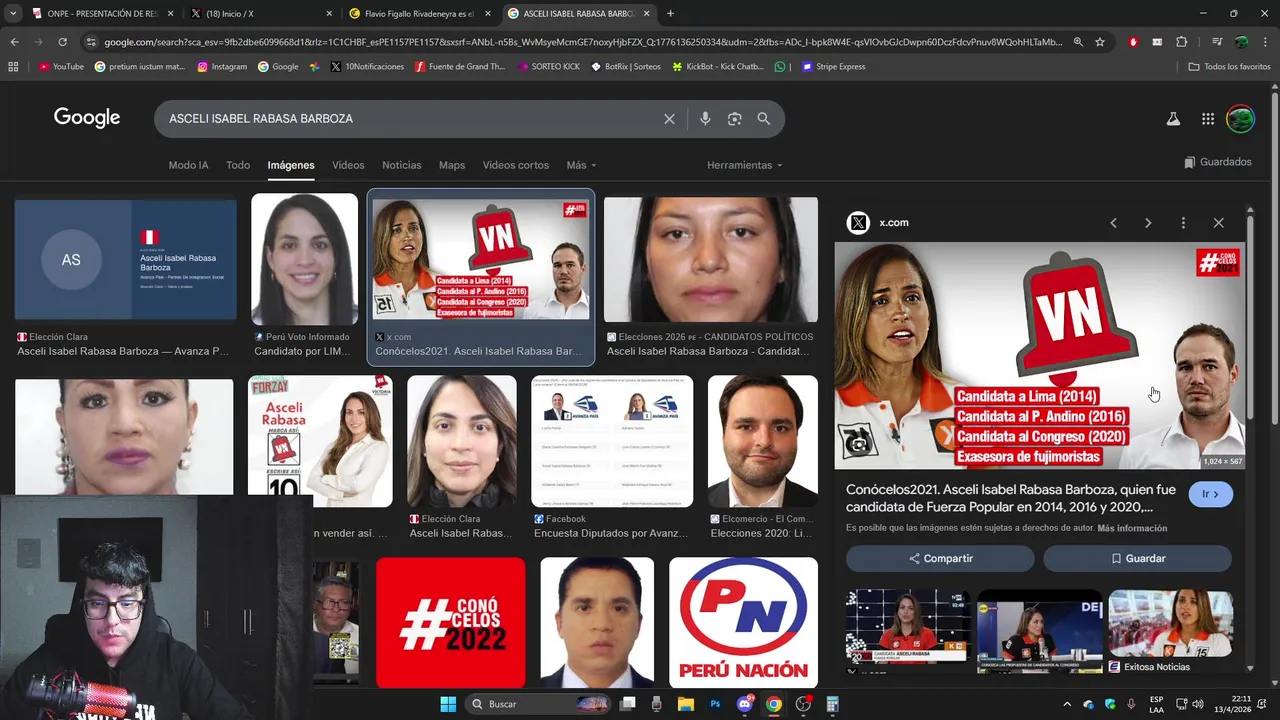Open Calculator from taskbar
Image resolution: width=1280 pixels, height=720 pixels.
pos(832,704)
